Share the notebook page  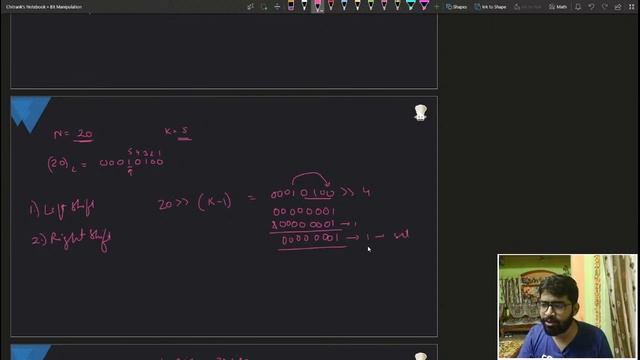(x=618, y=7)
